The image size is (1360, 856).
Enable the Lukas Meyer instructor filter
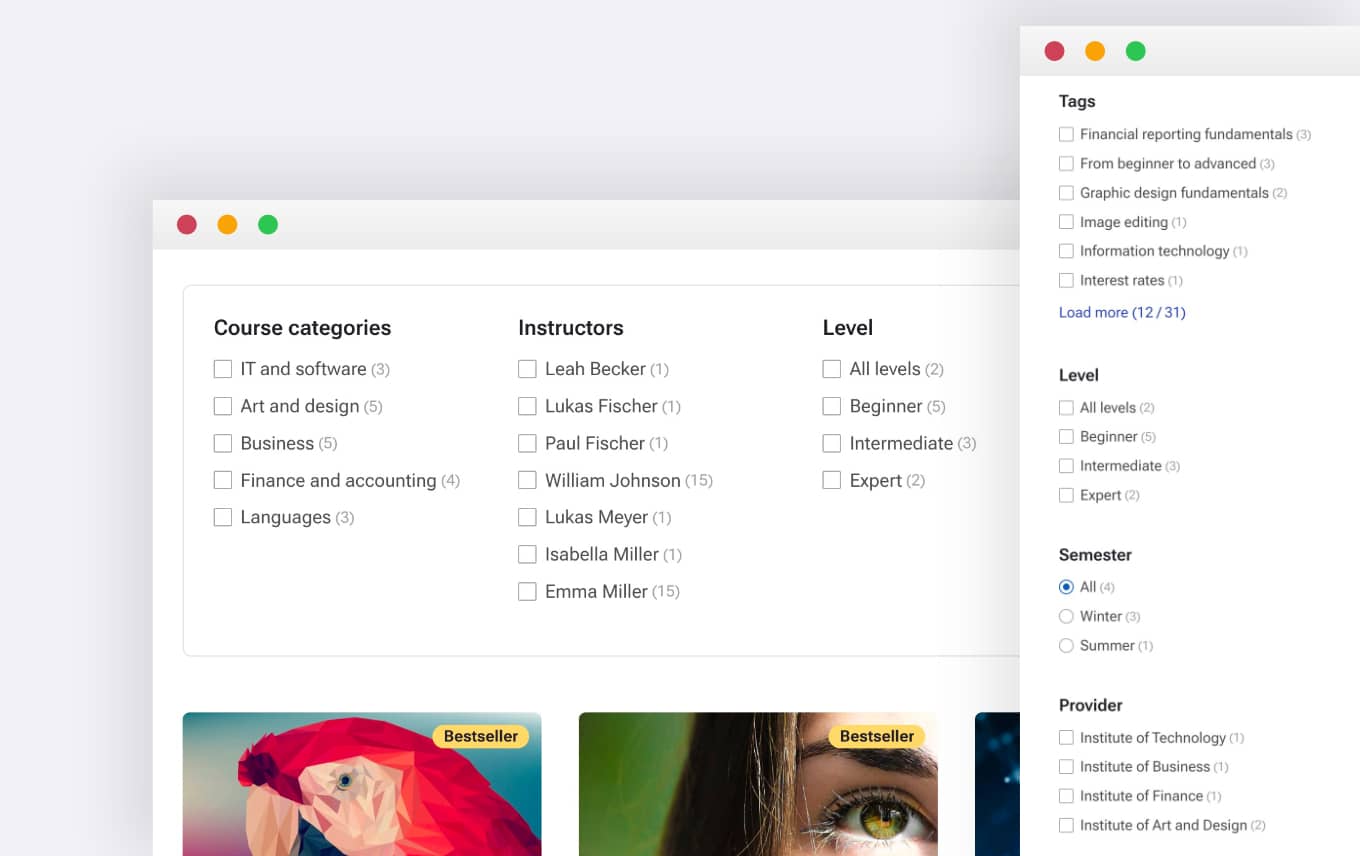(x=527, y=517)
